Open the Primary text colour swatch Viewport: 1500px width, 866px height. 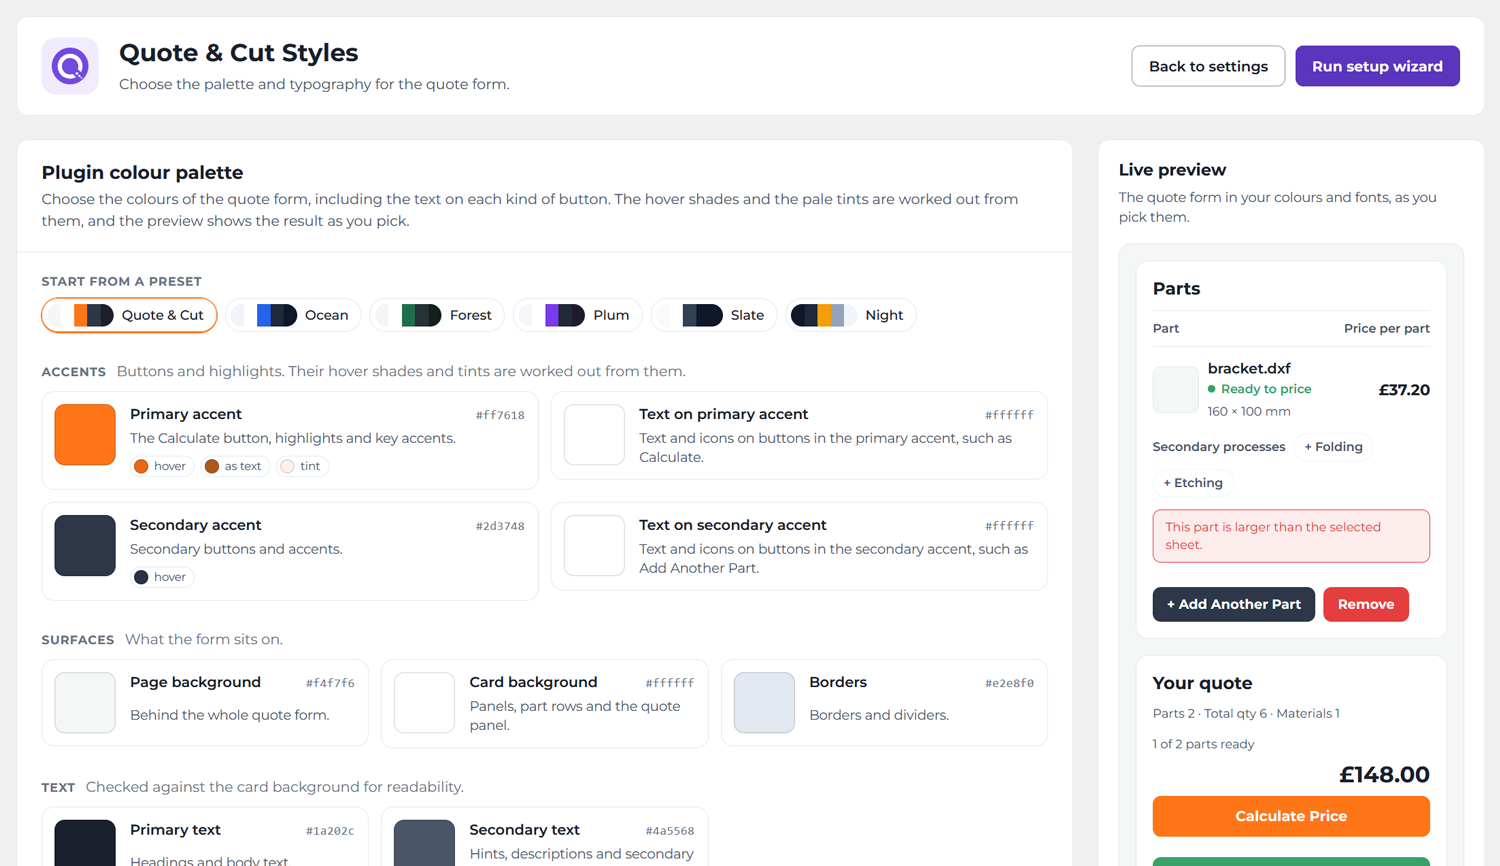coord(85,843)
